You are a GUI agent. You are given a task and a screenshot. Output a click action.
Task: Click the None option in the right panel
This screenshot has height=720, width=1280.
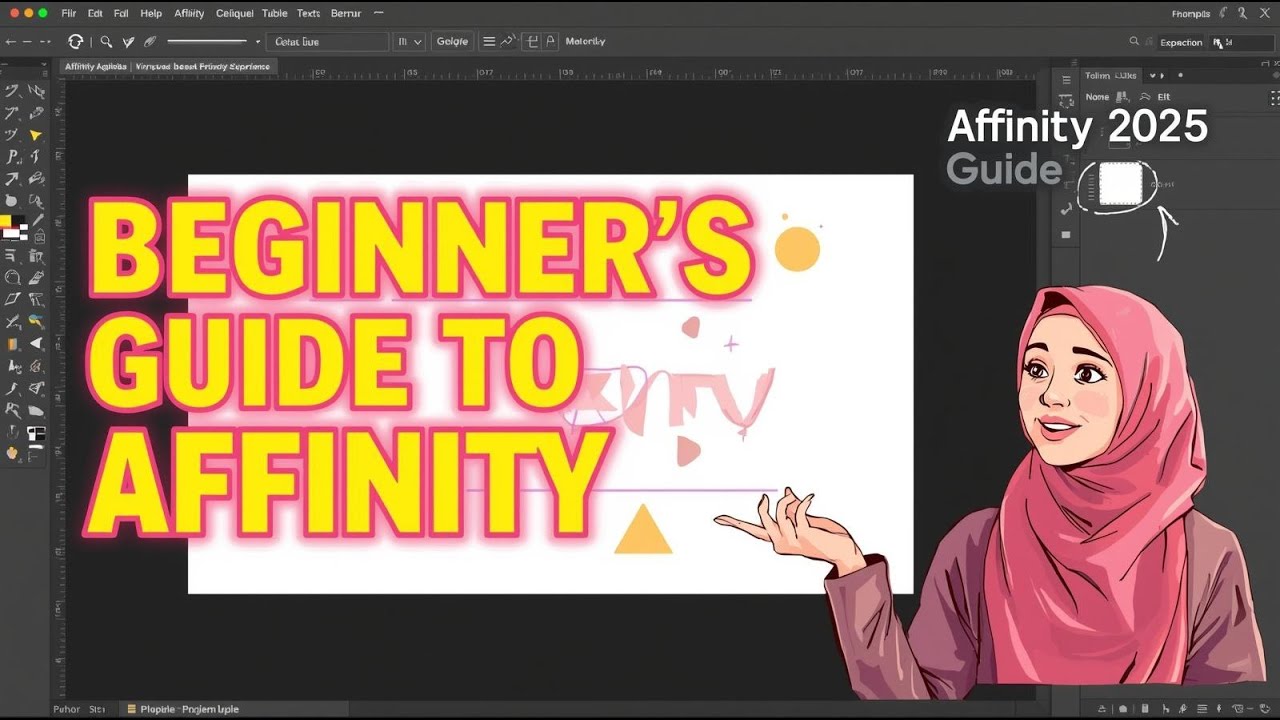(x=1097, y=97)
